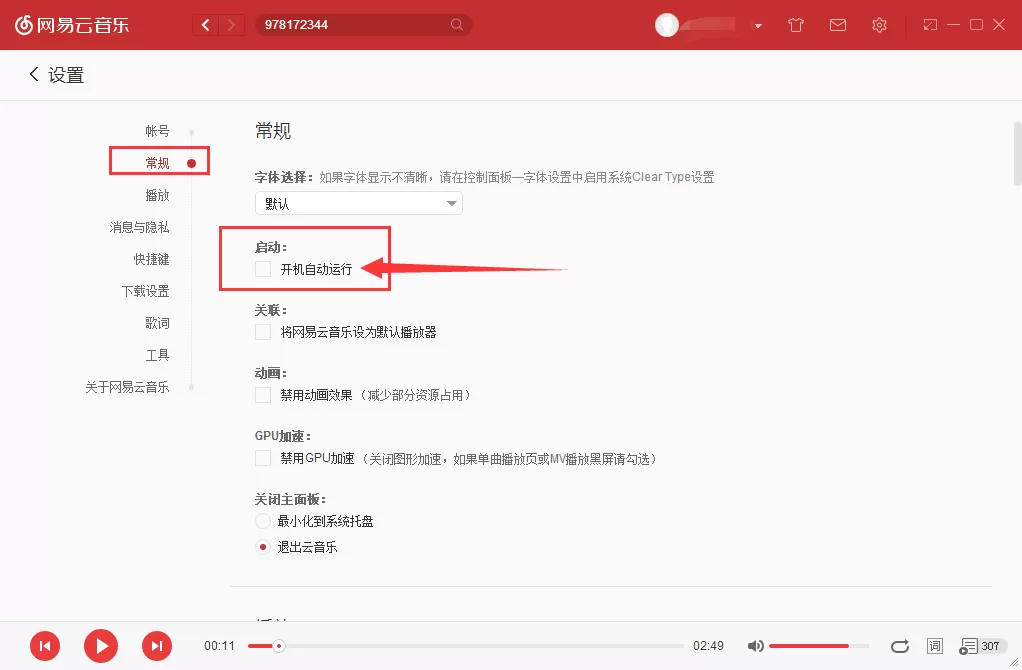Open the playlist queue showing 307
Screen dimensions: 1022x670
[982, 646]
